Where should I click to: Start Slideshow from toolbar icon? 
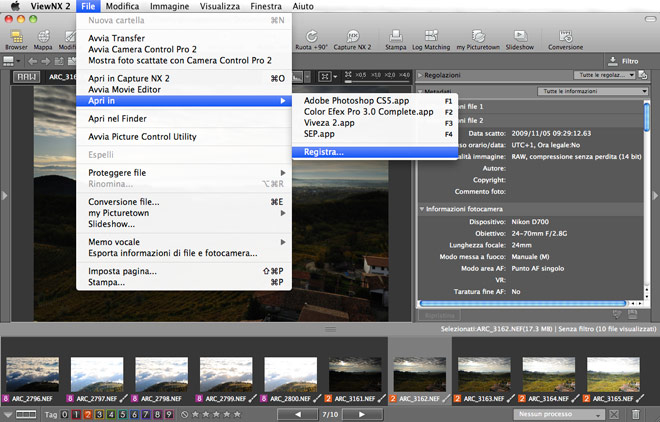[x=520, y=37]
